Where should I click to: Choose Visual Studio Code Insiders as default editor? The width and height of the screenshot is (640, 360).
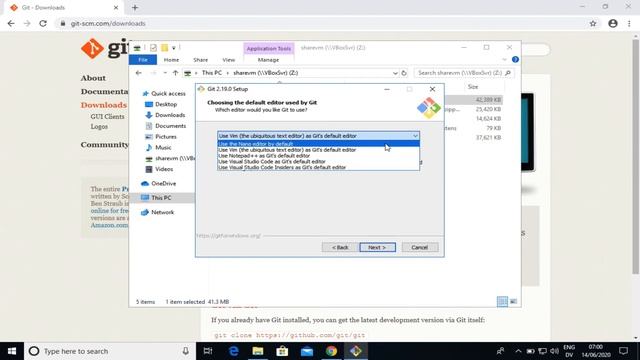318,167
